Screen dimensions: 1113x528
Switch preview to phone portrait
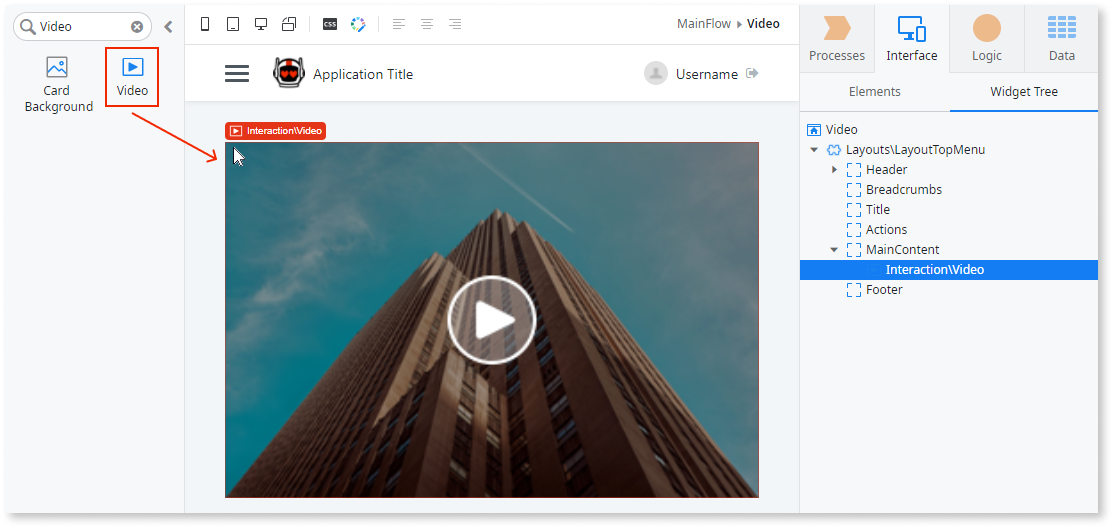tap(205, 24)
